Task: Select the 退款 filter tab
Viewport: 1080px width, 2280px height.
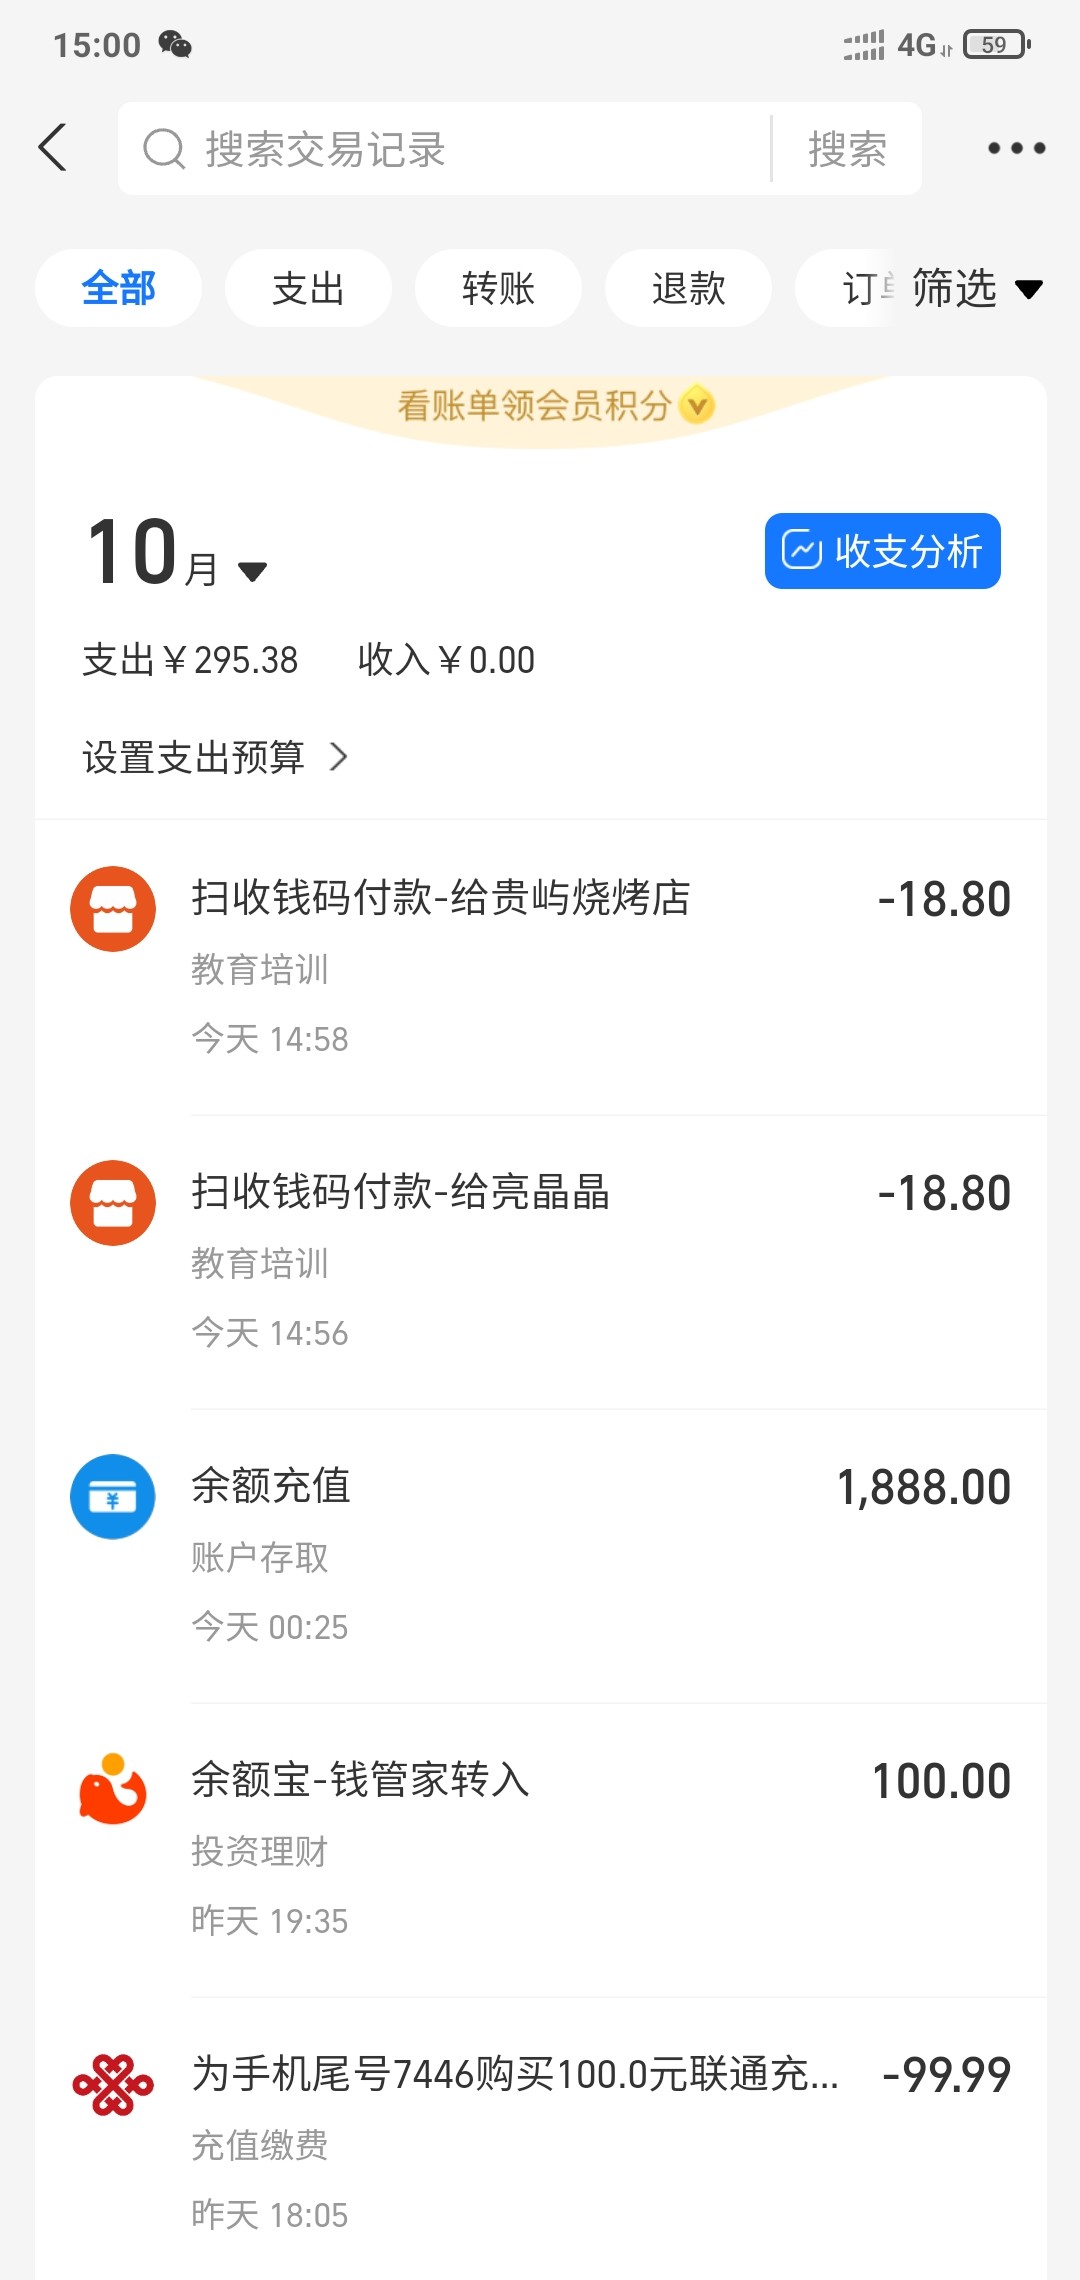Action: [688, 289]
